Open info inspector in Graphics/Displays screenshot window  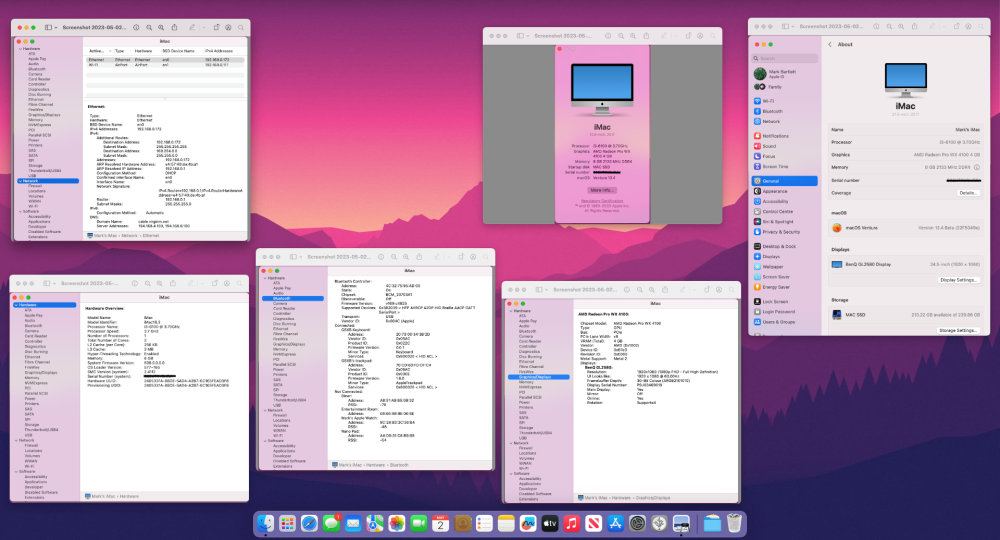(627, 289)
